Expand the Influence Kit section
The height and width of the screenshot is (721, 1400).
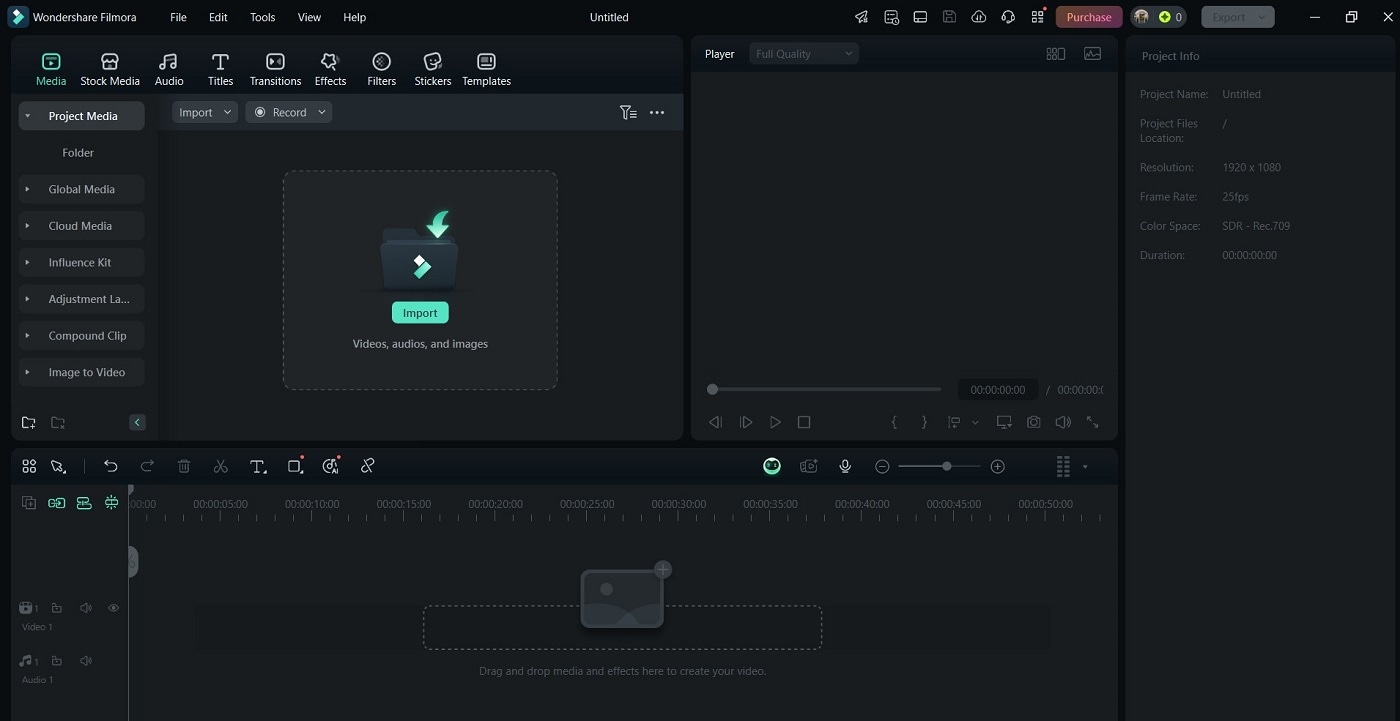click(x=27, y=262)
